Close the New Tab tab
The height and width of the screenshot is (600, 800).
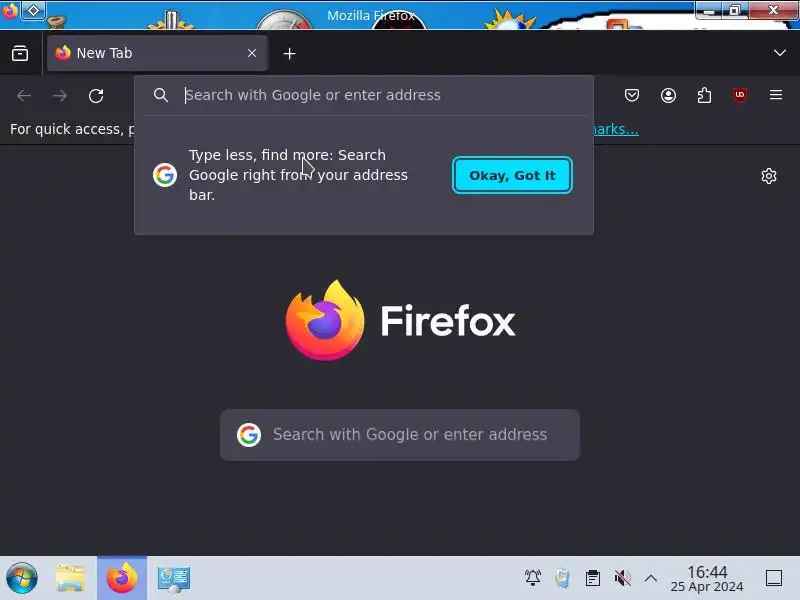(x=252, y=53)
